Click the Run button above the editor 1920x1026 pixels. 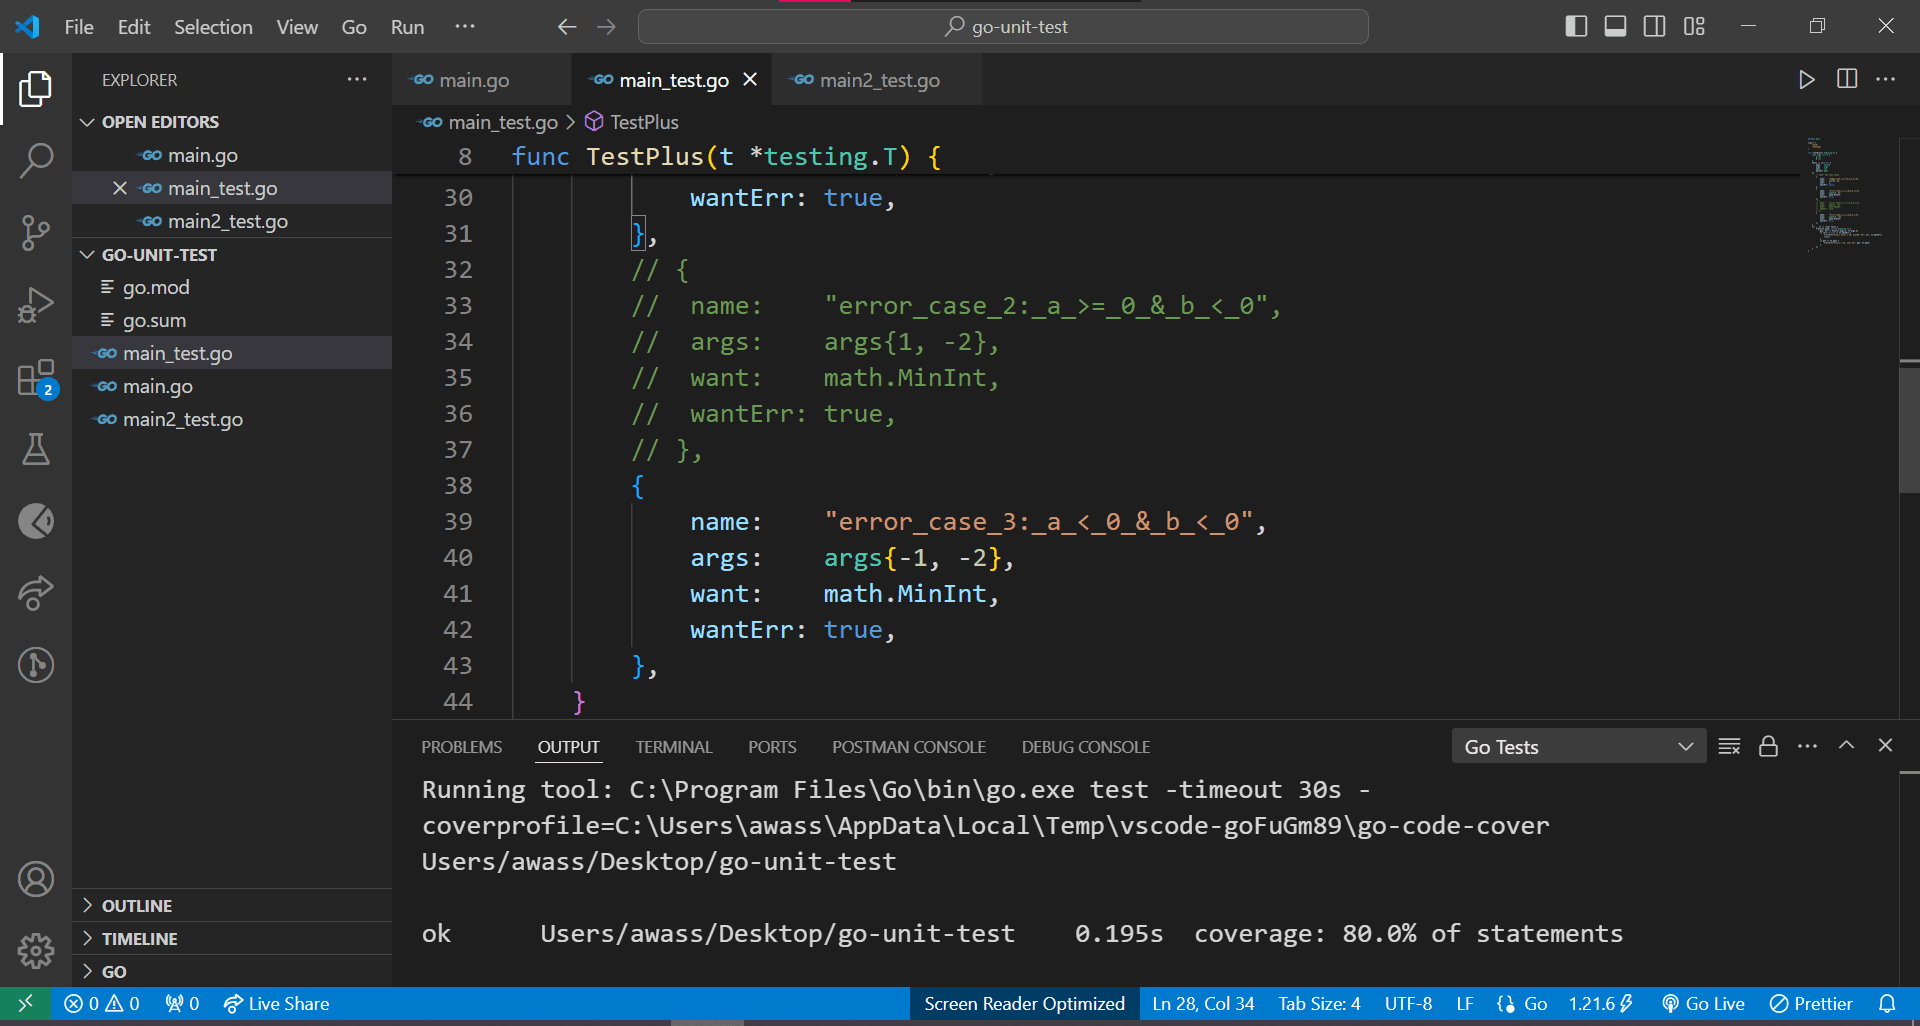coord(1805,79)
